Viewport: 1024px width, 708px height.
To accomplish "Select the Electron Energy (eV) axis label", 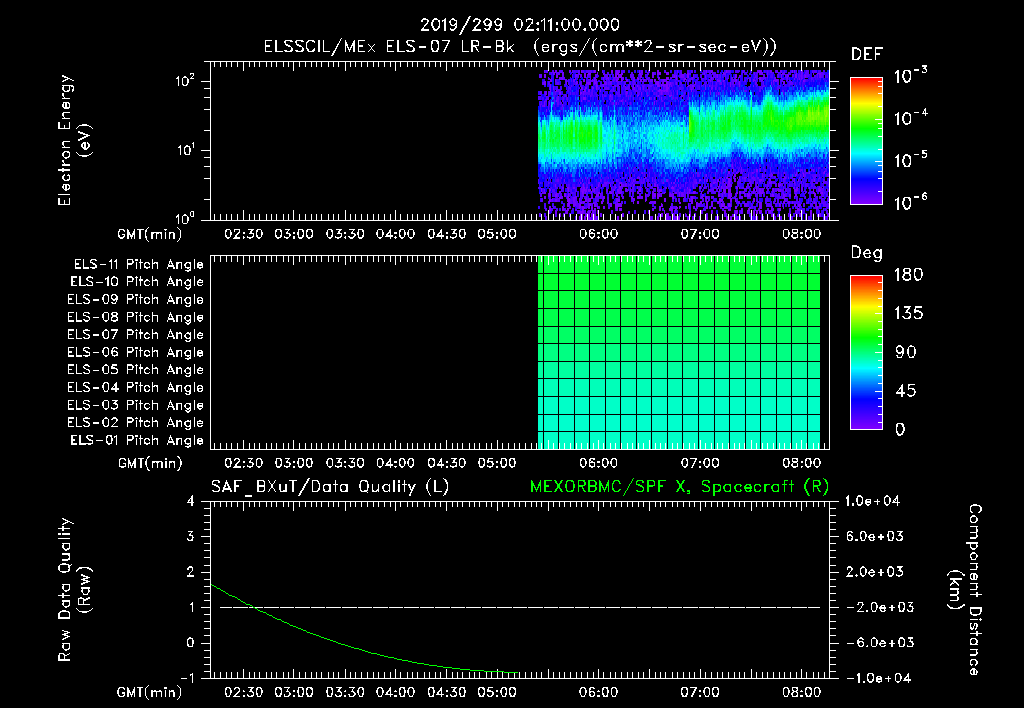I will 74,140.
